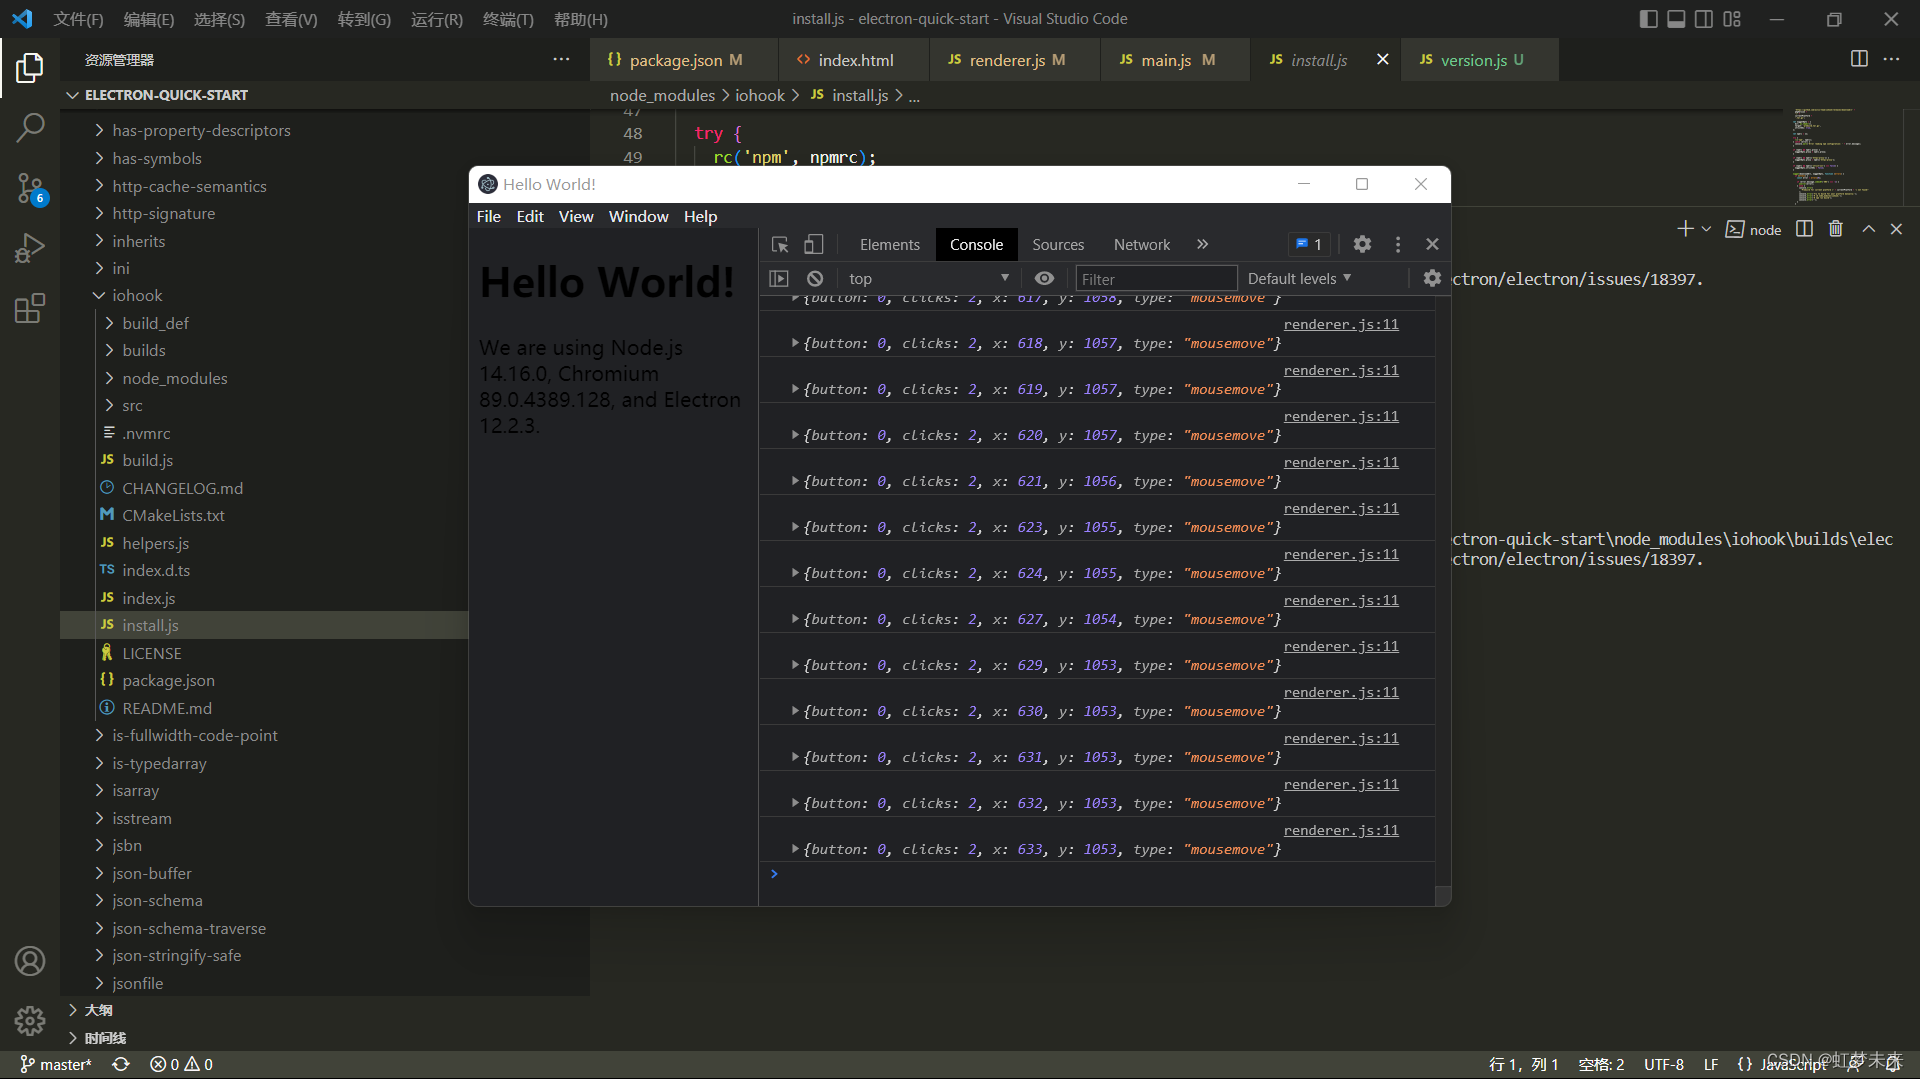Image resolution: width=1920 pixels, height=1079 pixels.
Task: Show the DevTools console sidebar
Action: [779, 279]
